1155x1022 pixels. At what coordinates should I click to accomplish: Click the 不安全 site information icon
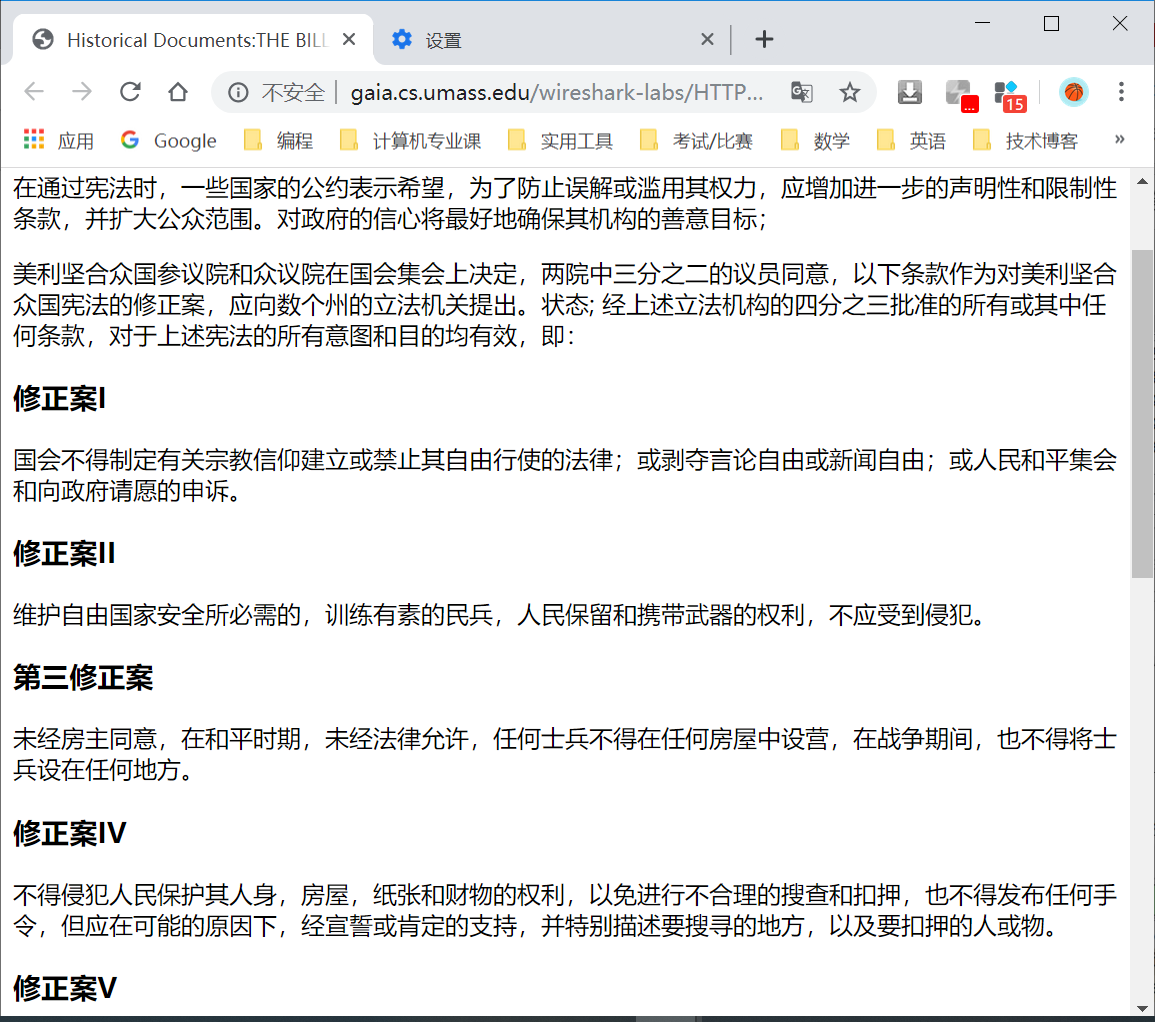click(237, 91)
